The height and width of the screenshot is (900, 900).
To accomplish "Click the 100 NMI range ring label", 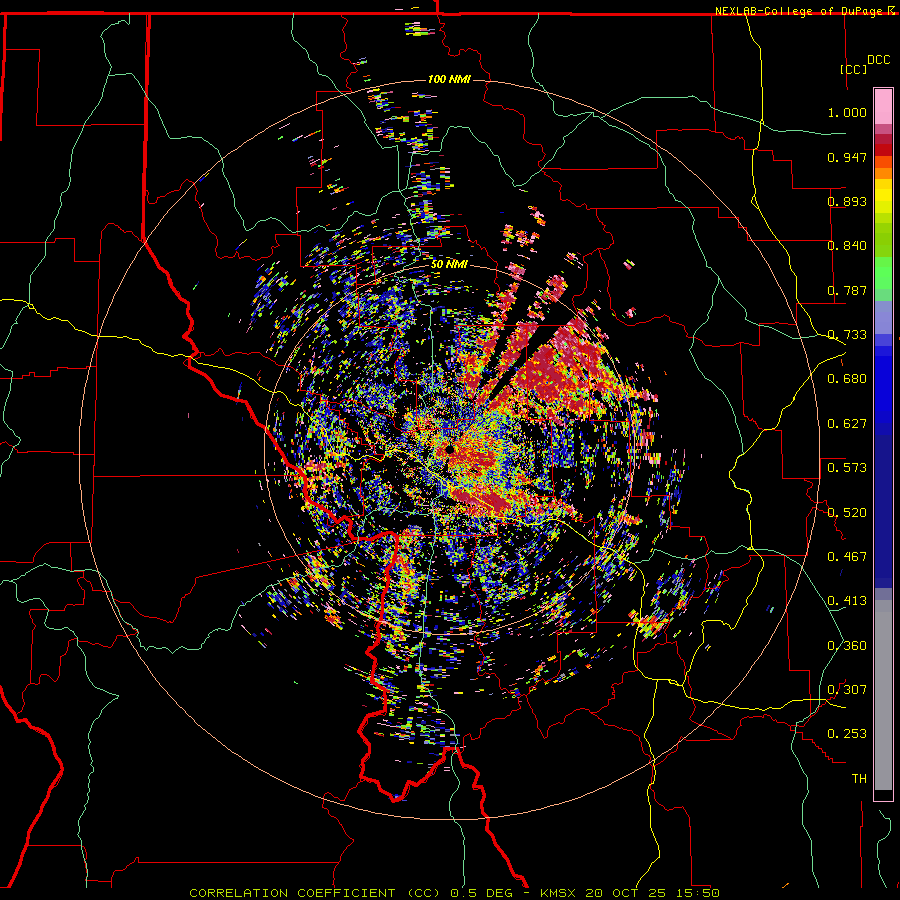I will [x=449, y=79].
